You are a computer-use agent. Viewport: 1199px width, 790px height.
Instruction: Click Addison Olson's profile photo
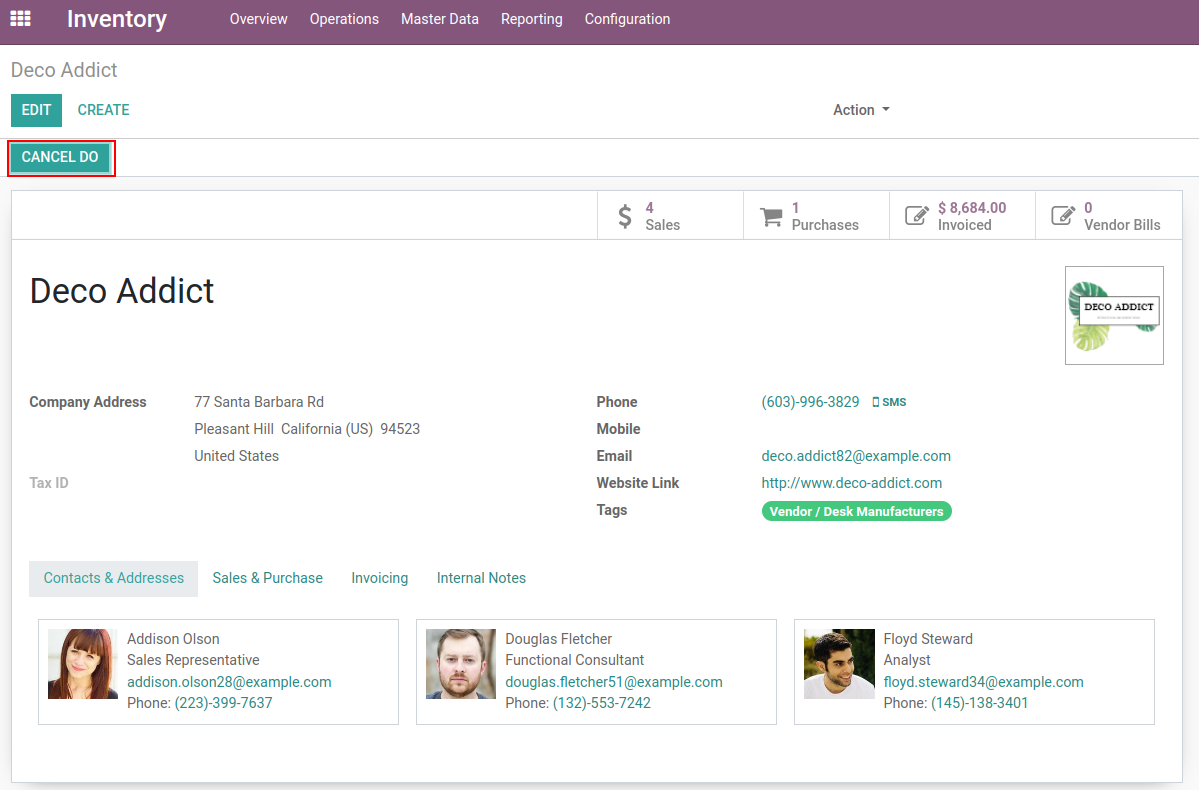coord(83,664)
